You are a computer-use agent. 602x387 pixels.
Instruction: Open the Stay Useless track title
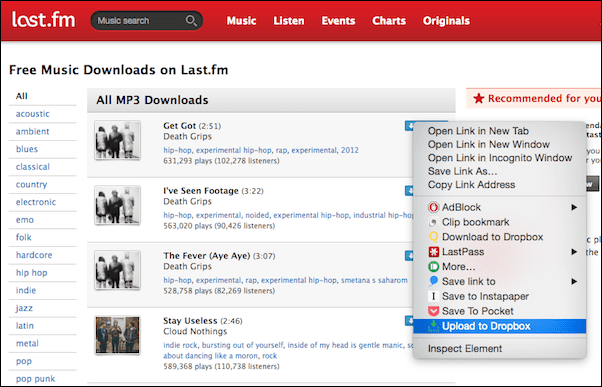click(x=190, y=321)
